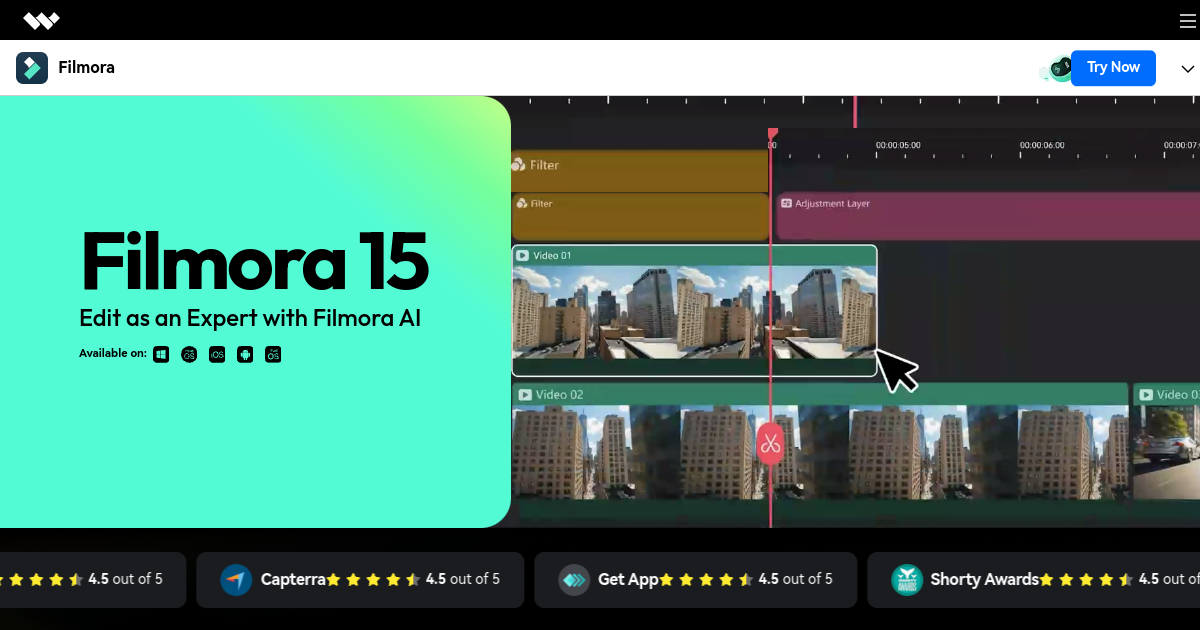
Task: Click the Get App icon in the ratings strip
Action: (x=575, y=579)
